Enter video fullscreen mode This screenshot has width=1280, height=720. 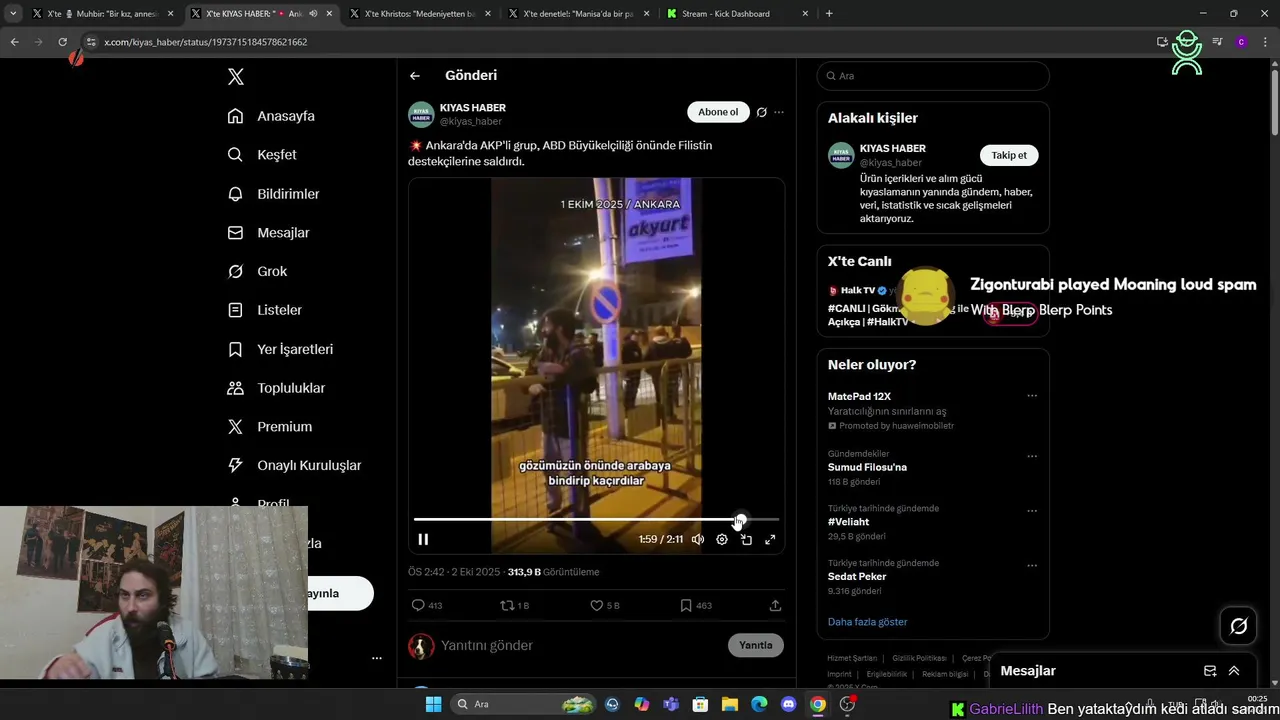point(770,539)
